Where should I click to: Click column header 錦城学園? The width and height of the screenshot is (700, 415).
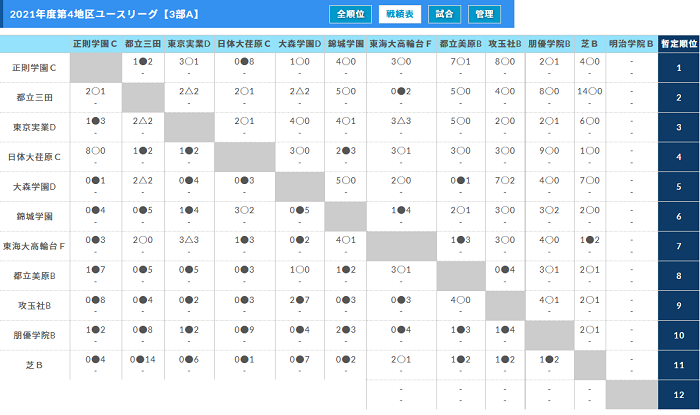(346, 44)
